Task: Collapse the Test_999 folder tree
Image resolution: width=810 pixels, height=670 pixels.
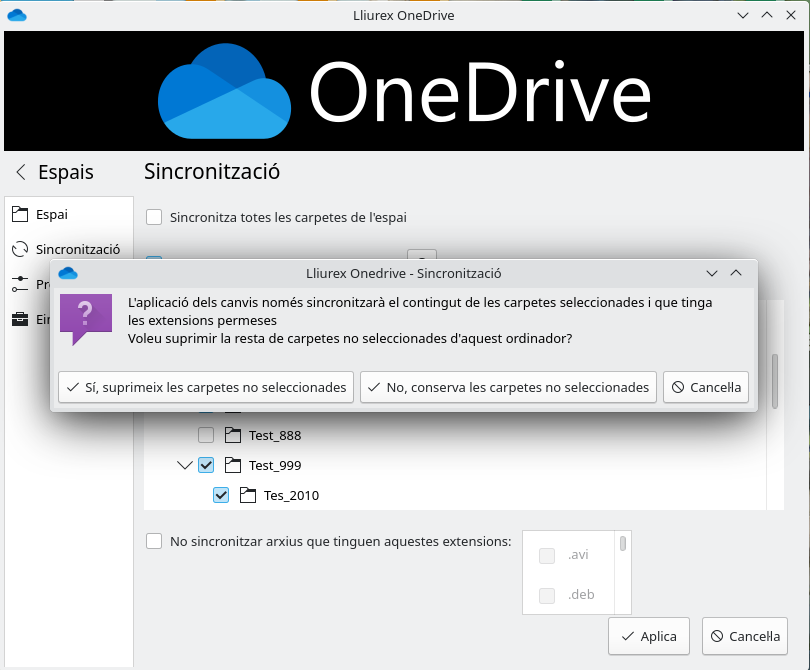Action: point(184,465)
